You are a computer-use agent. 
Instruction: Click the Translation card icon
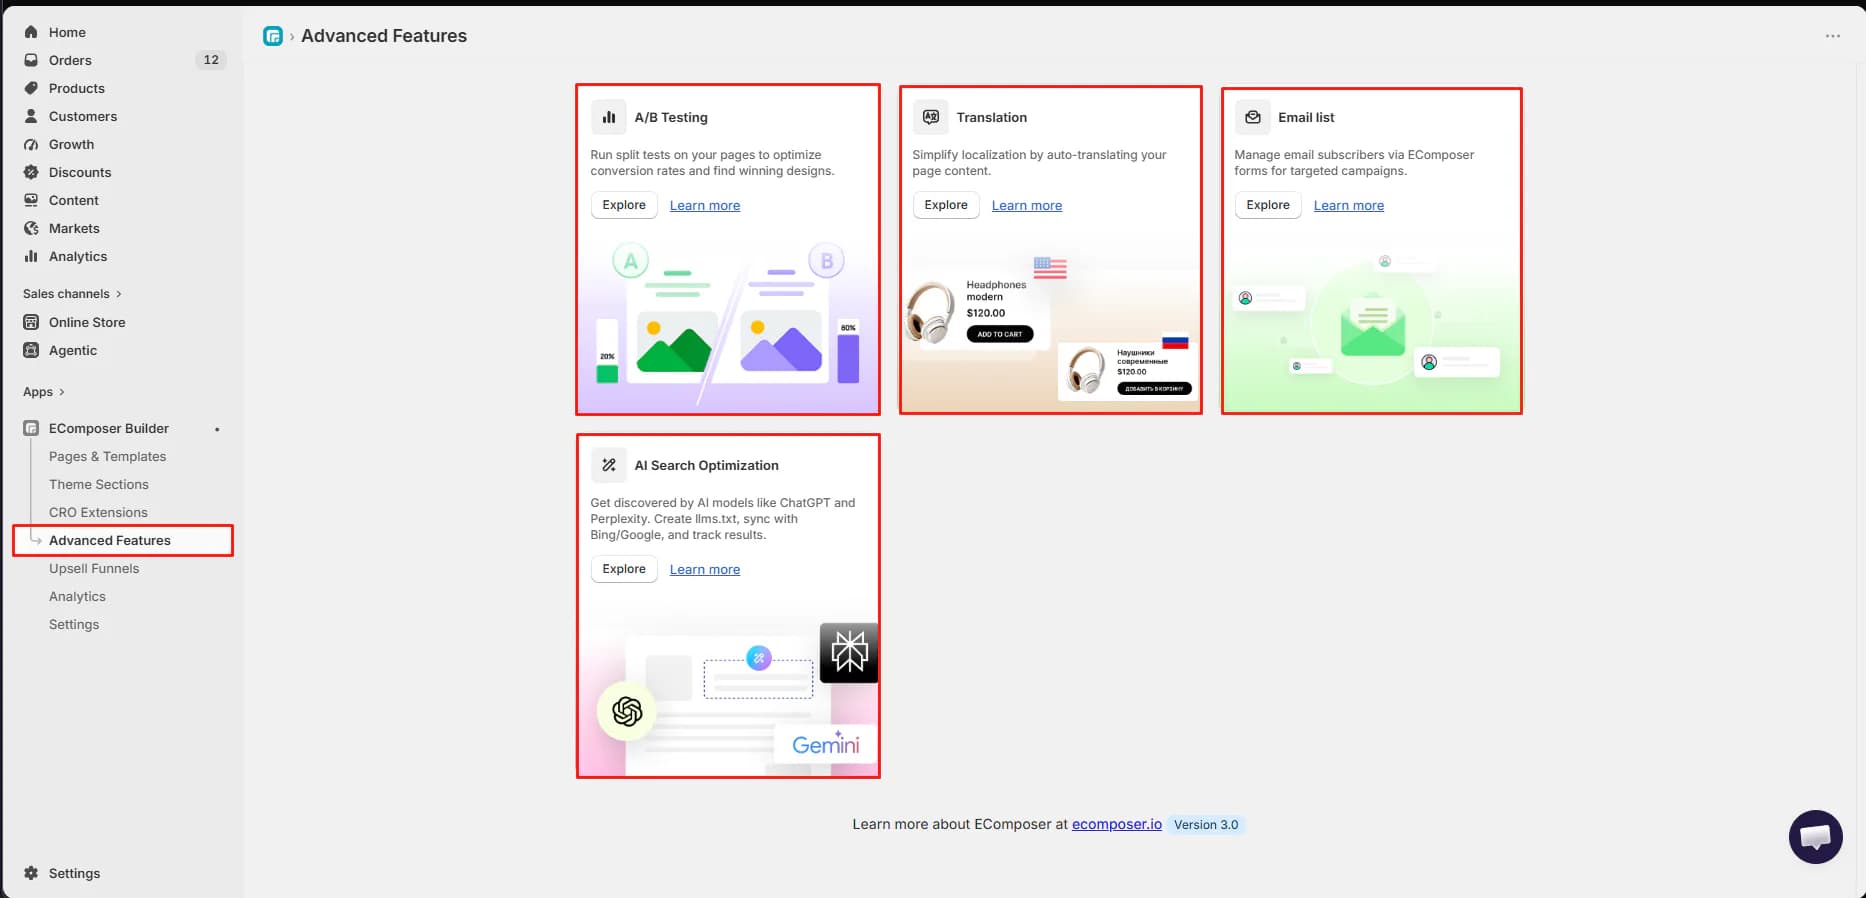coord(930,117)
